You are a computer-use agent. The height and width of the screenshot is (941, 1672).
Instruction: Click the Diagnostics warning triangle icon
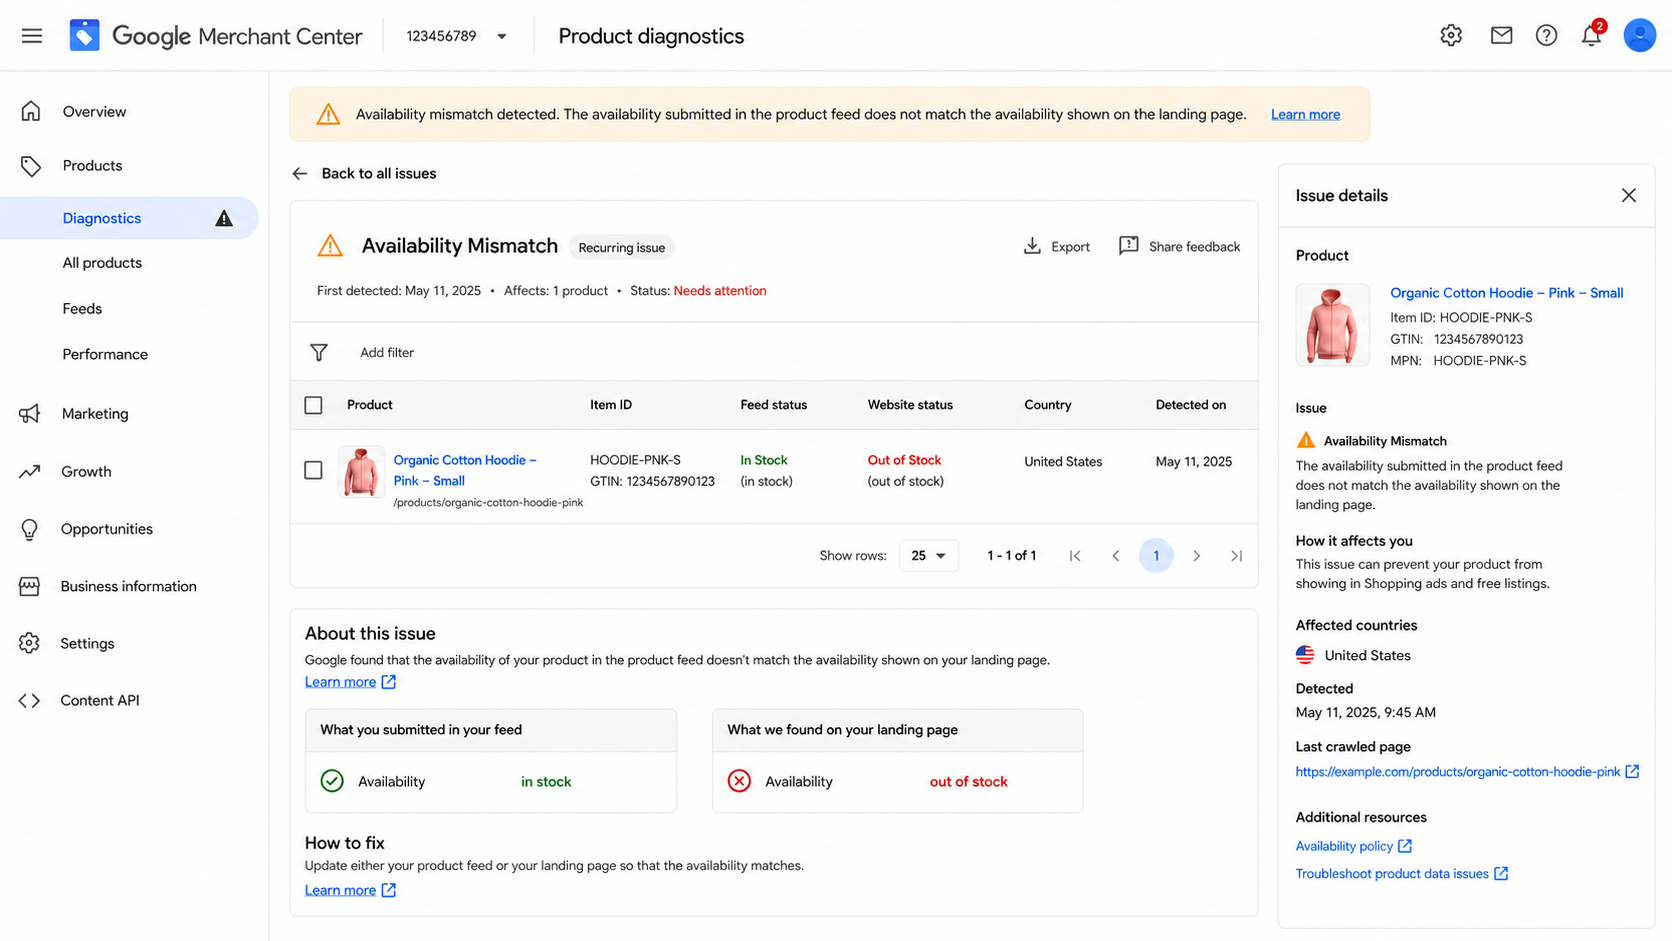(224, 218)
